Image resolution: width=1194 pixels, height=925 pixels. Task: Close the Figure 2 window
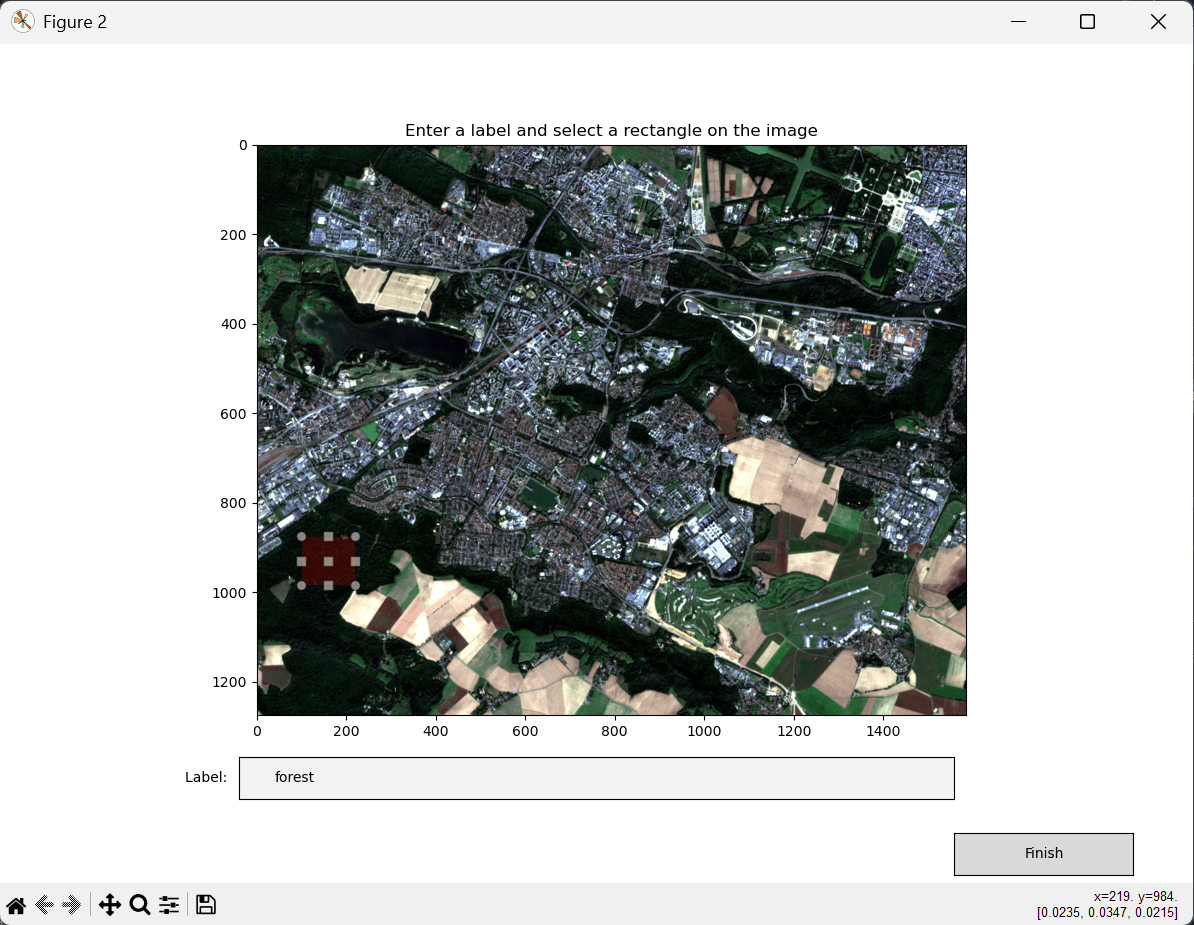[x=1158, y=22]
